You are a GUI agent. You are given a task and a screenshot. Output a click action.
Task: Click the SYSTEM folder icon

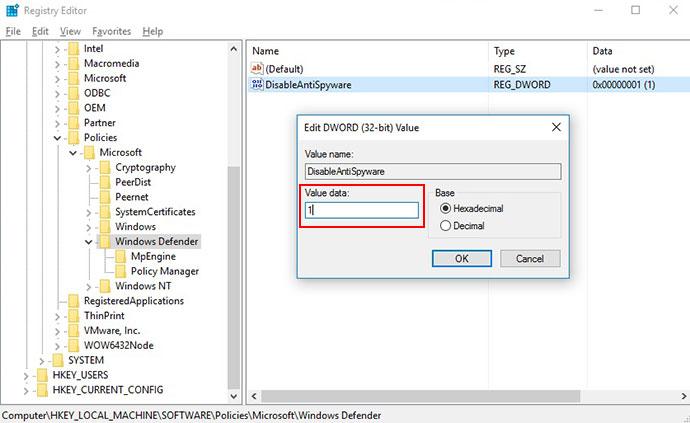click(x=58, y=360)
